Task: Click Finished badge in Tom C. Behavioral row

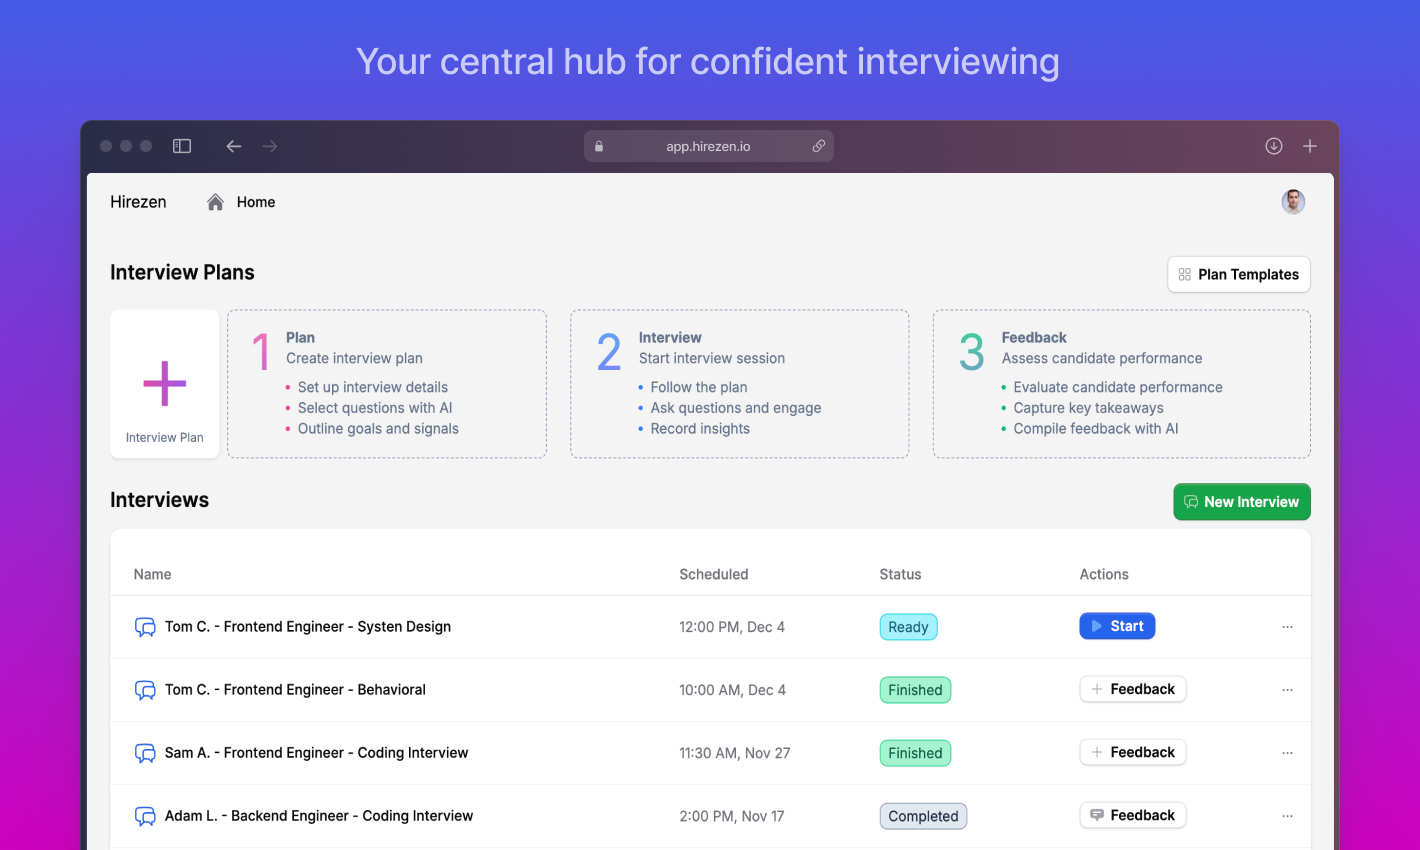Action: (915, 690)
